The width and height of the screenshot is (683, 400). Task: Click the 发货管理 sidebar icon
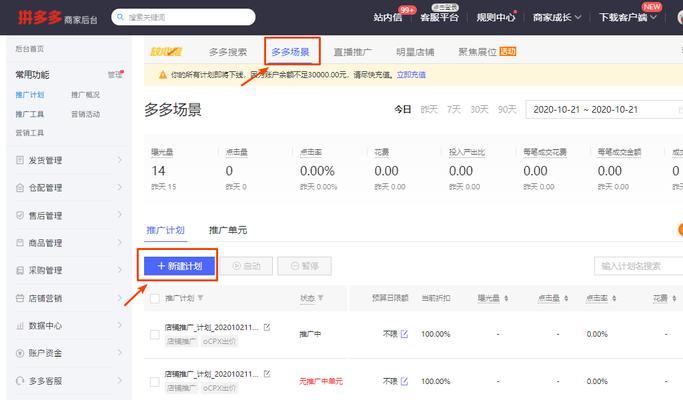(20, 160)
